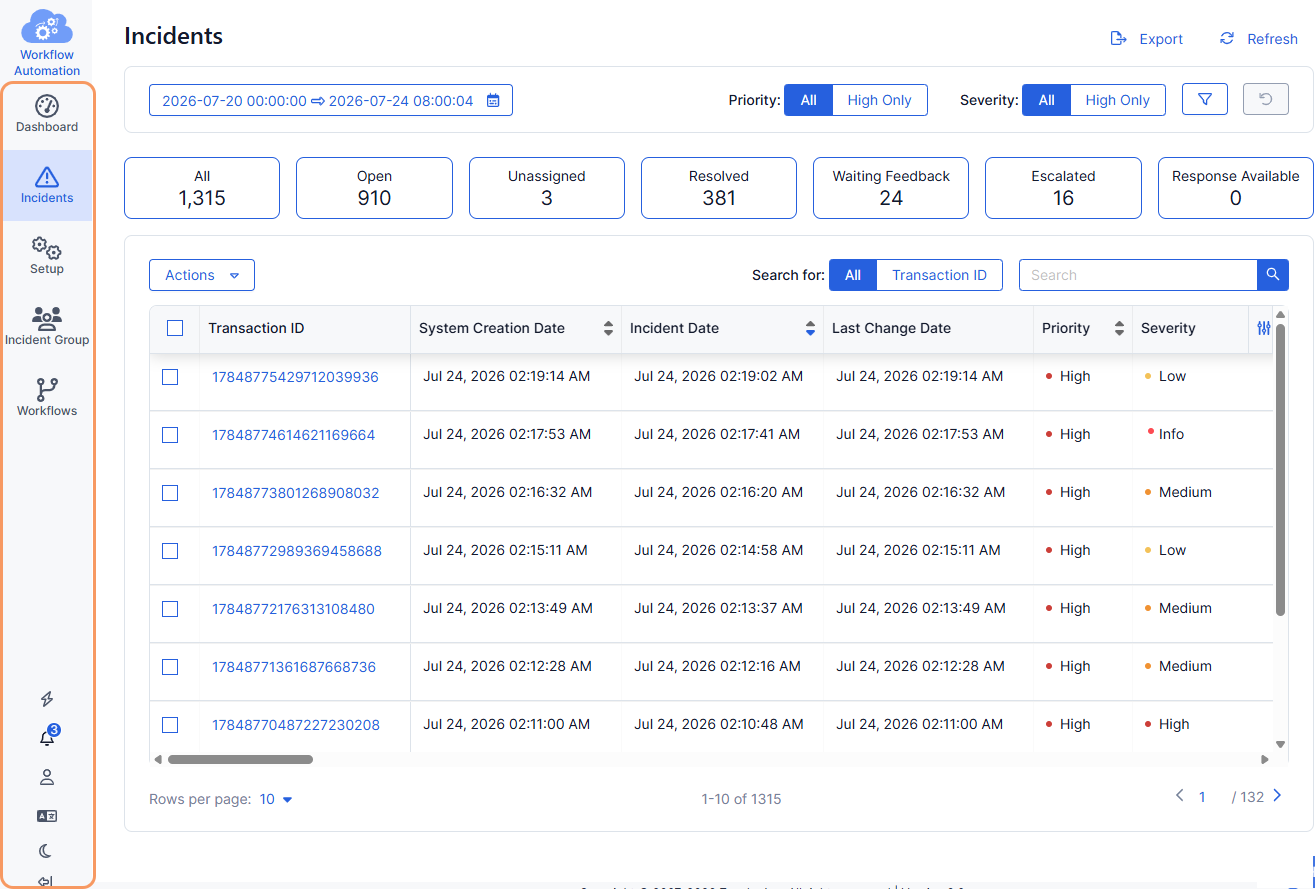Set Priority filter to All
The height and width of the screenshot is (889, 1315).
[x=808, y=100]
